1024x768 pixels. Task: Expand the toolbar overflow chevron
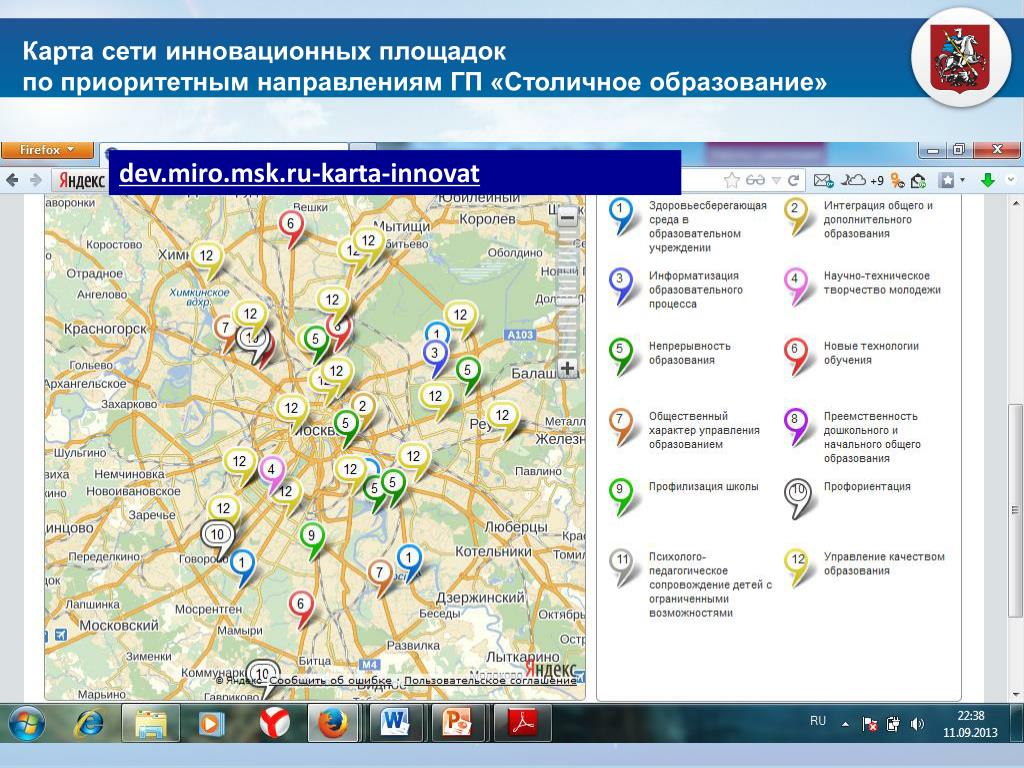[x=1012, y=180]
